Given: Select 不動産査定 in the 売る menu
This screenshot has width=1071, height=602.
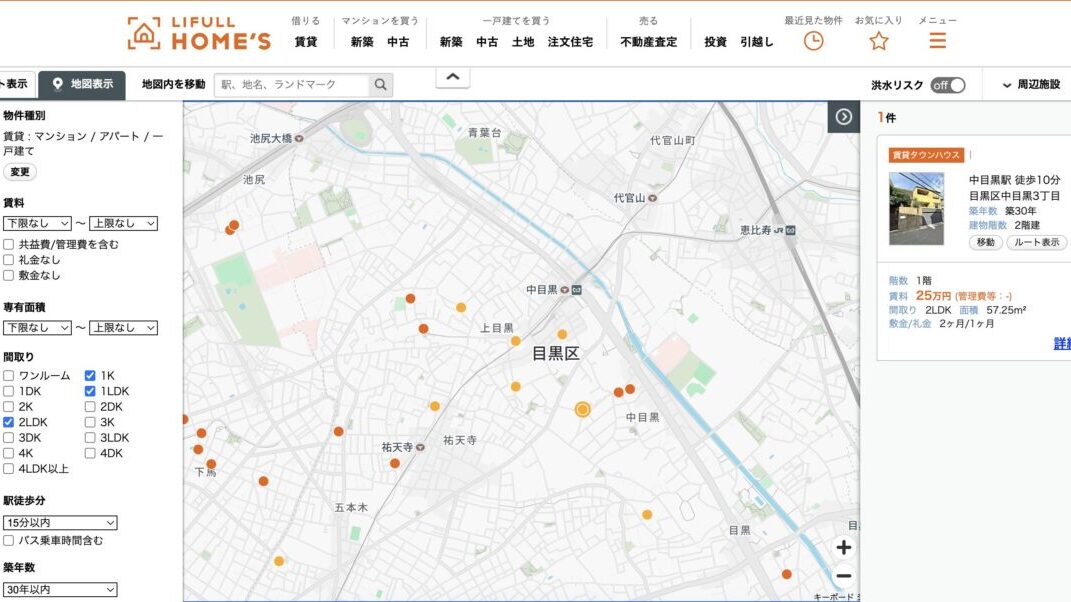Looking at the screenshot, I should click(x=648, y=42).
